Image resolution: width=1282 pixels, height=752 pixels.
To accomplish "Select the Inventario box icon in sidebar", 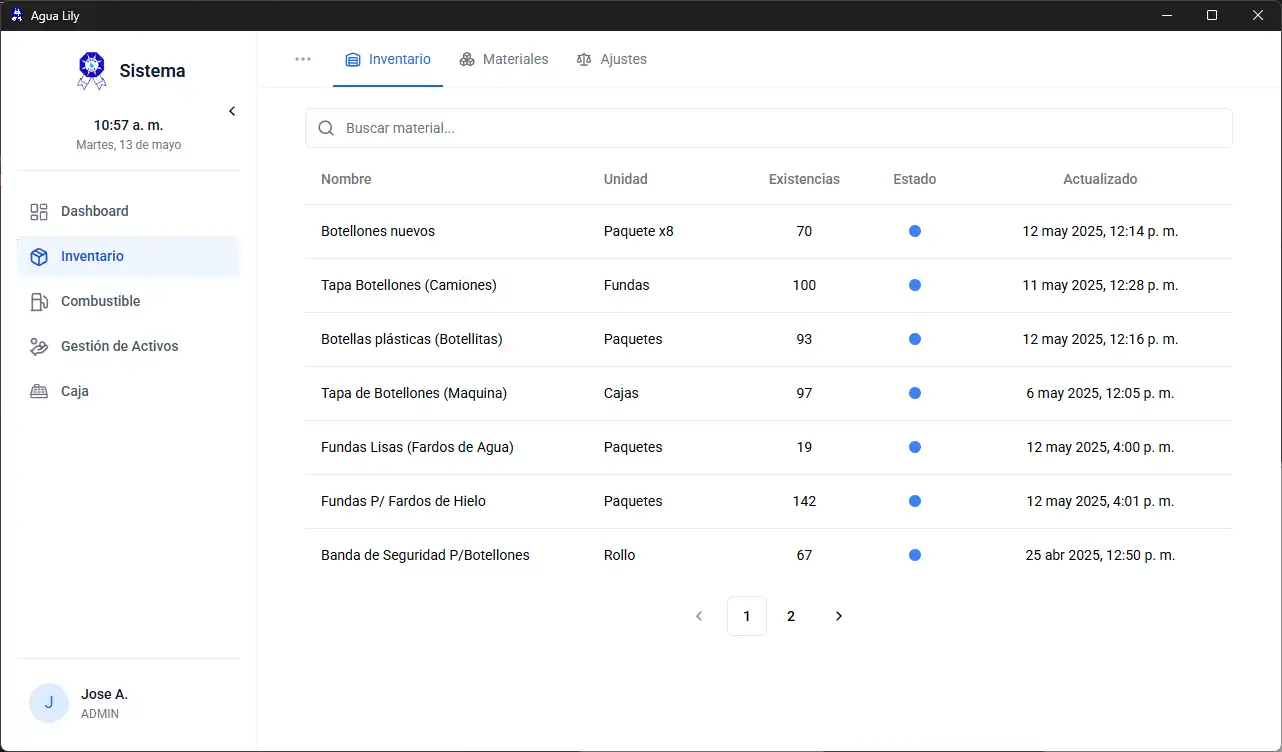I will pyautogui.click(x=39, y=257).
